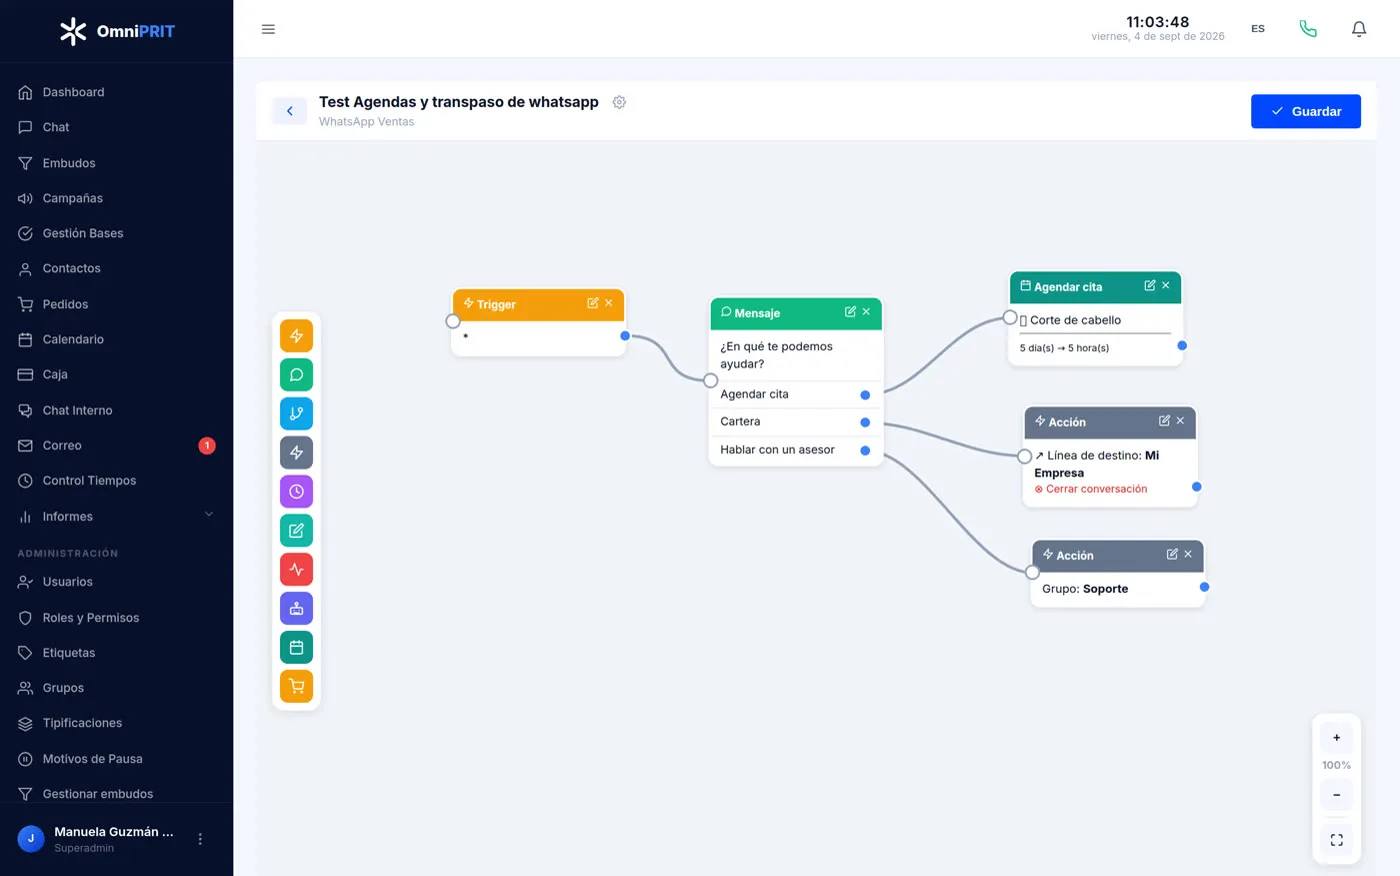Image resolution: width=1400 pixels, height=876 pixels.
Task: Add the red activity pulse node
Action: (x=296, y=570)
